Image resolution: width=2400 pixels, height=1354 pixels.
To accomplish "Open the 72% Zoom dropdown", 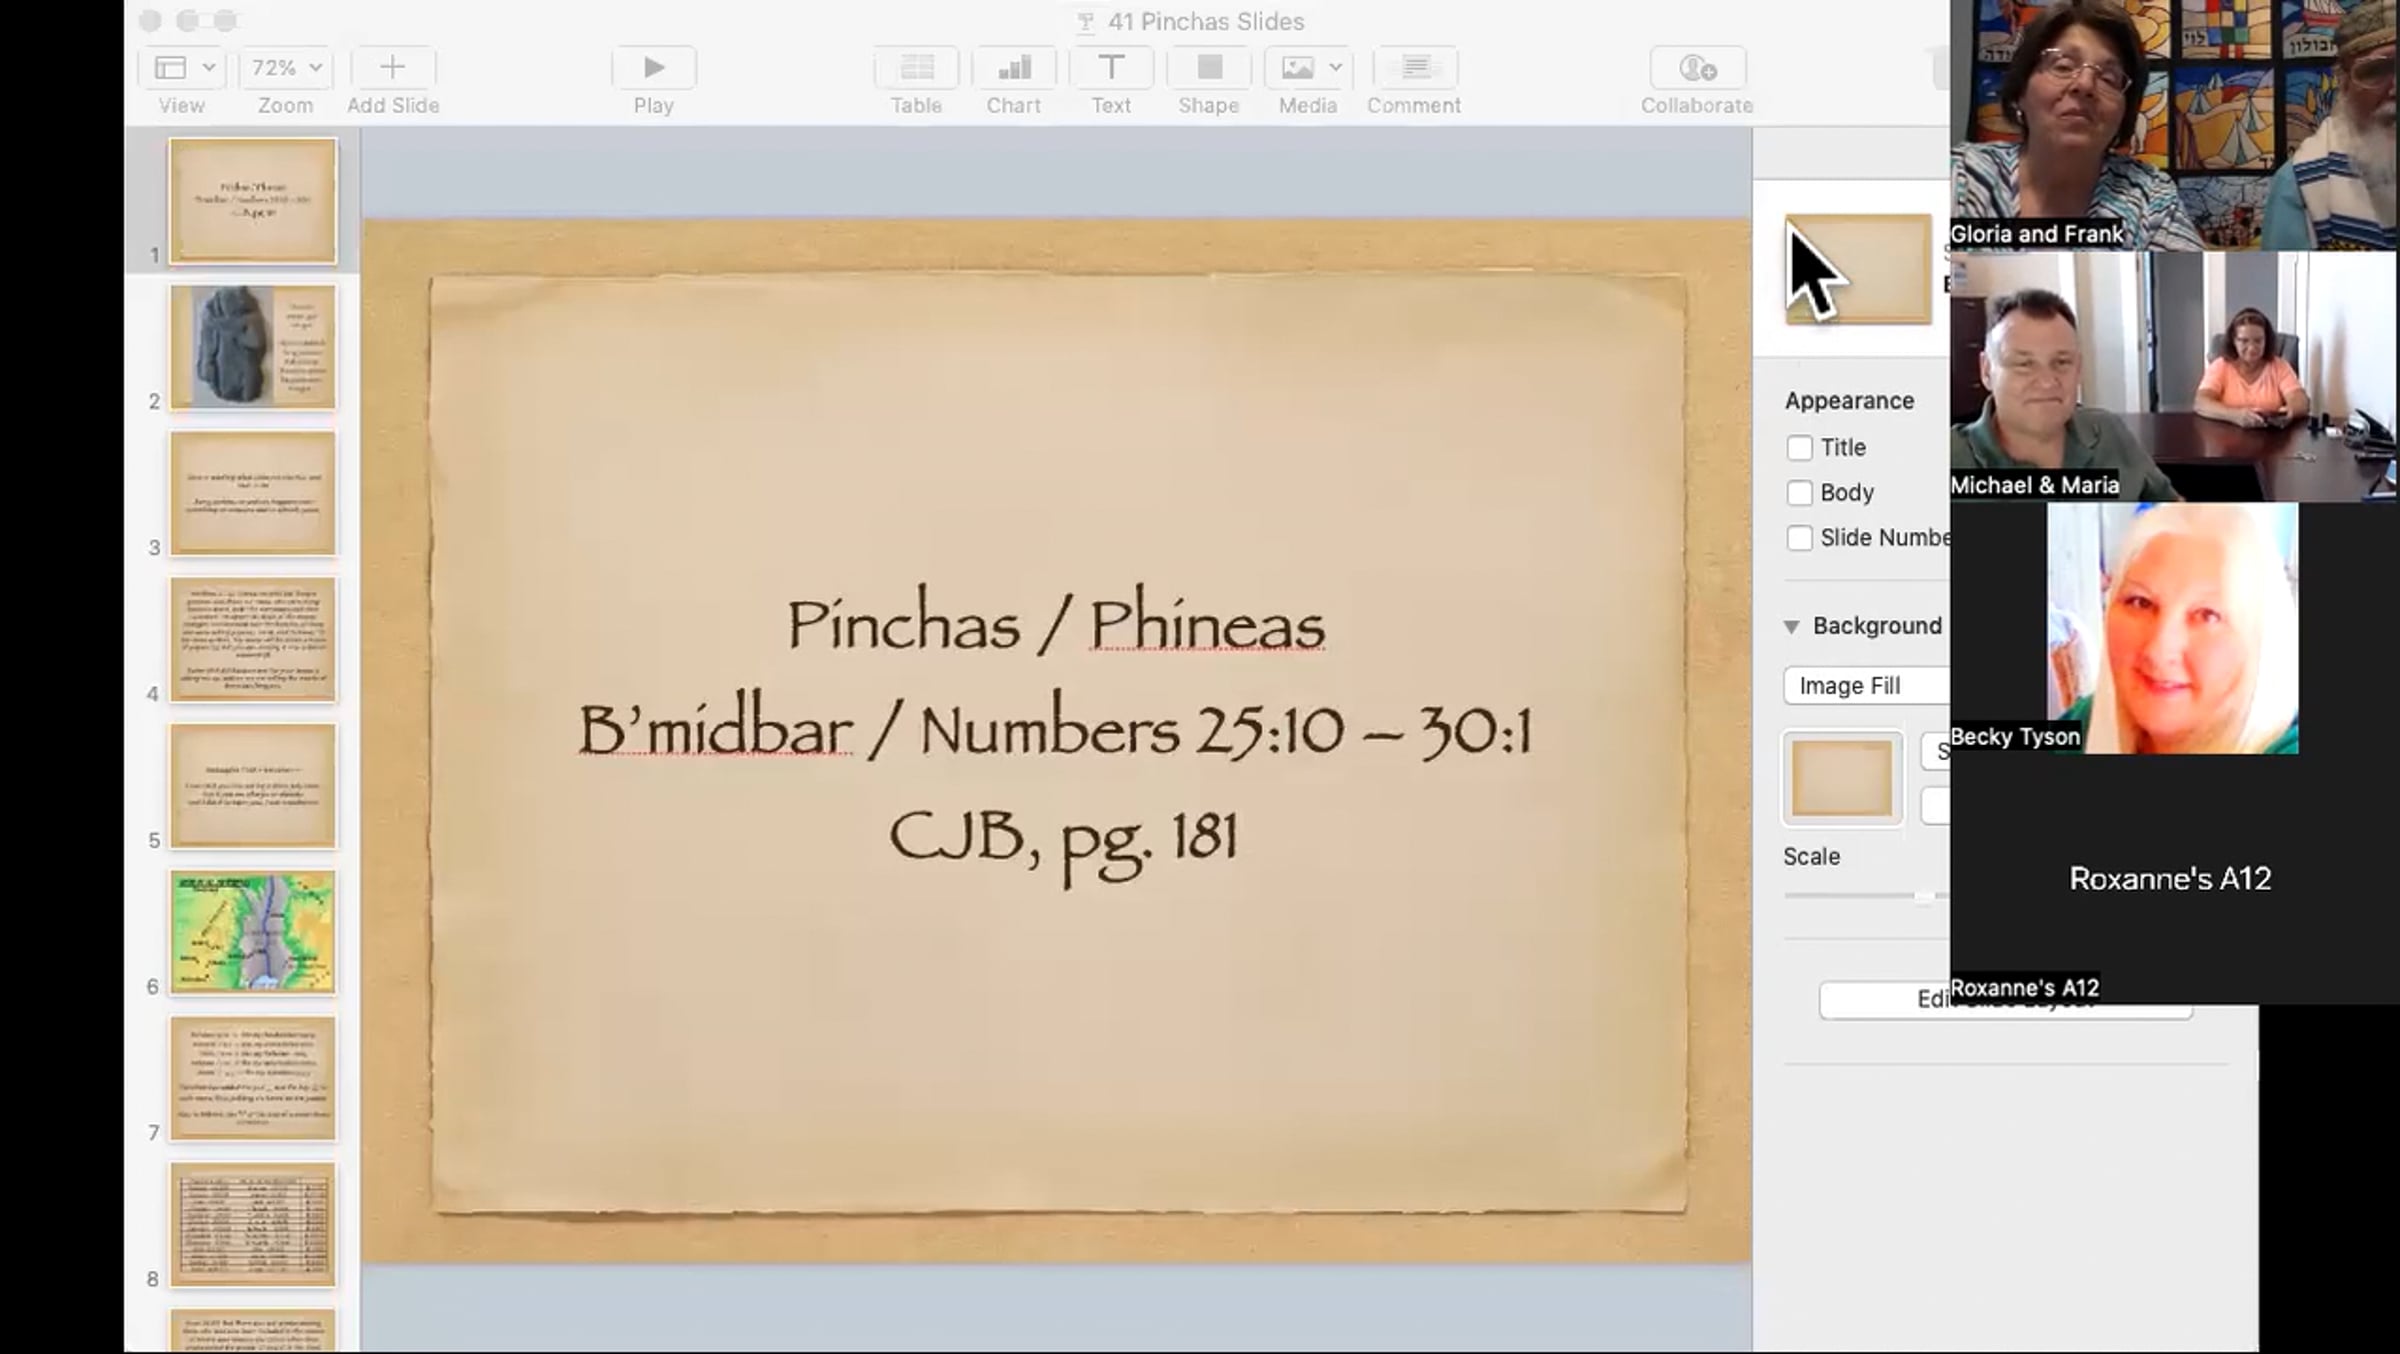I will click(x=286, y=68).
